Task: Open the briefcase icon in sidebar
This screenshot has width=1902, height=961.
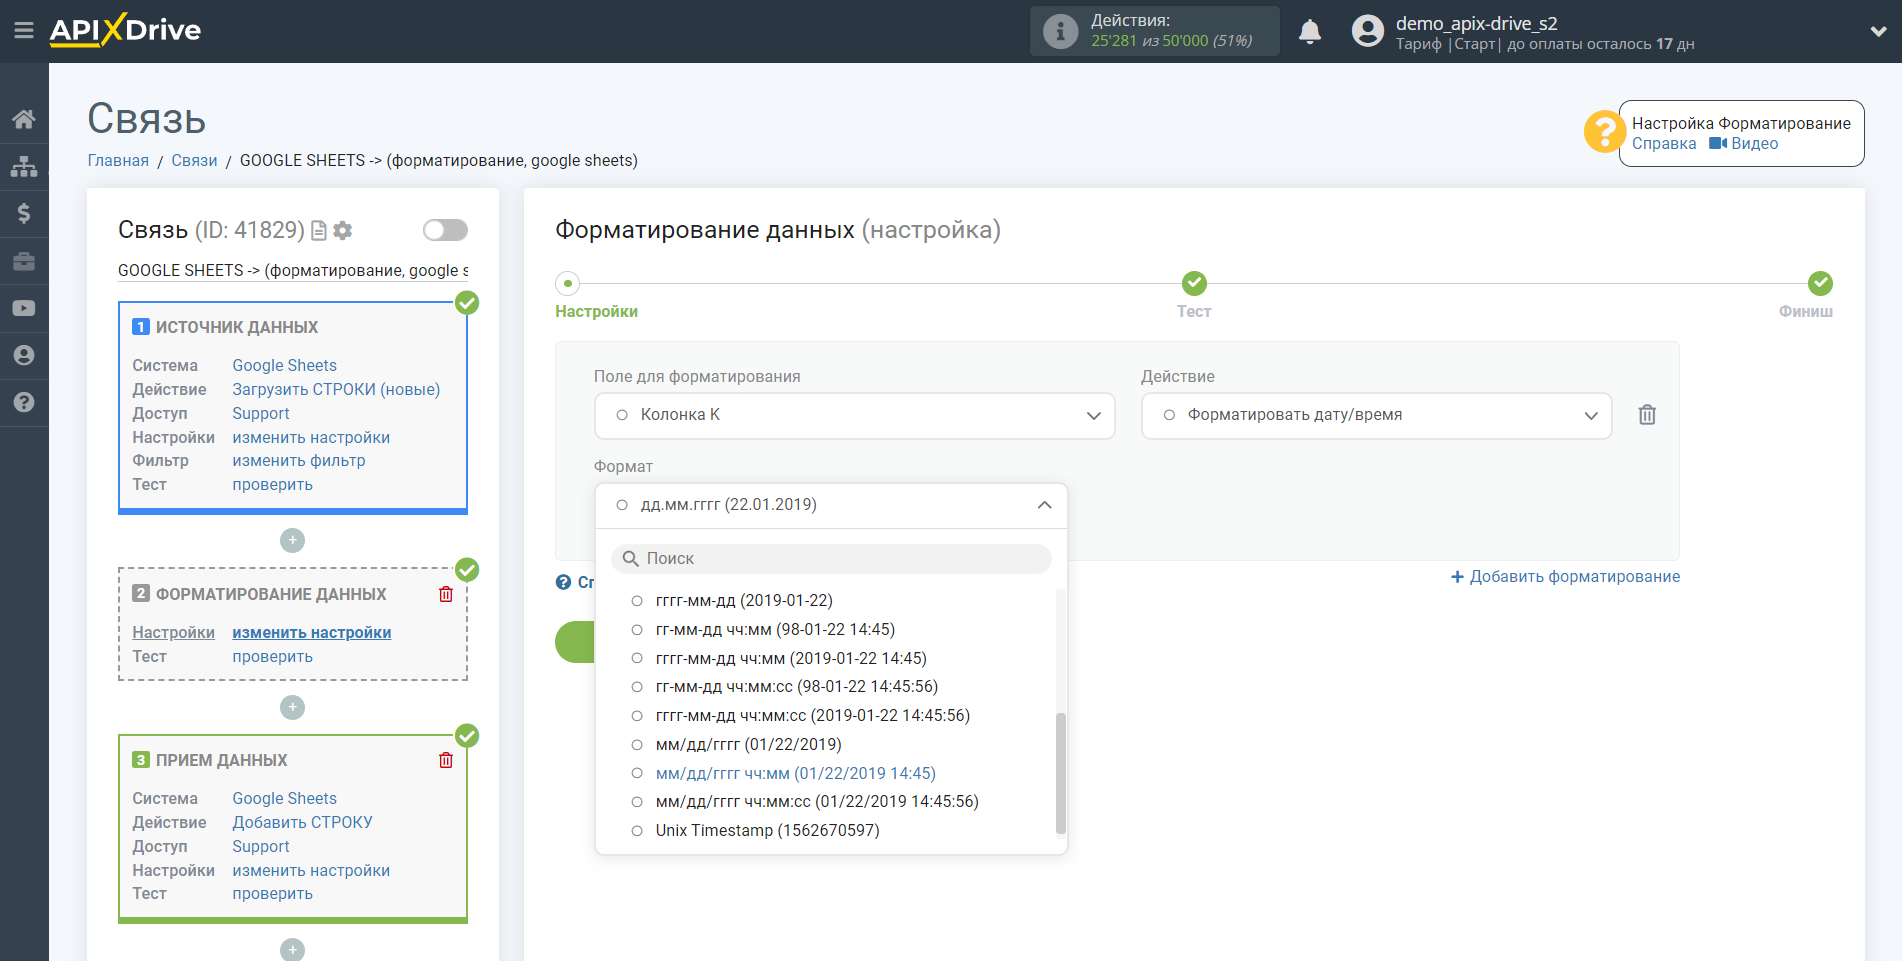Action: tap(24, 261)
